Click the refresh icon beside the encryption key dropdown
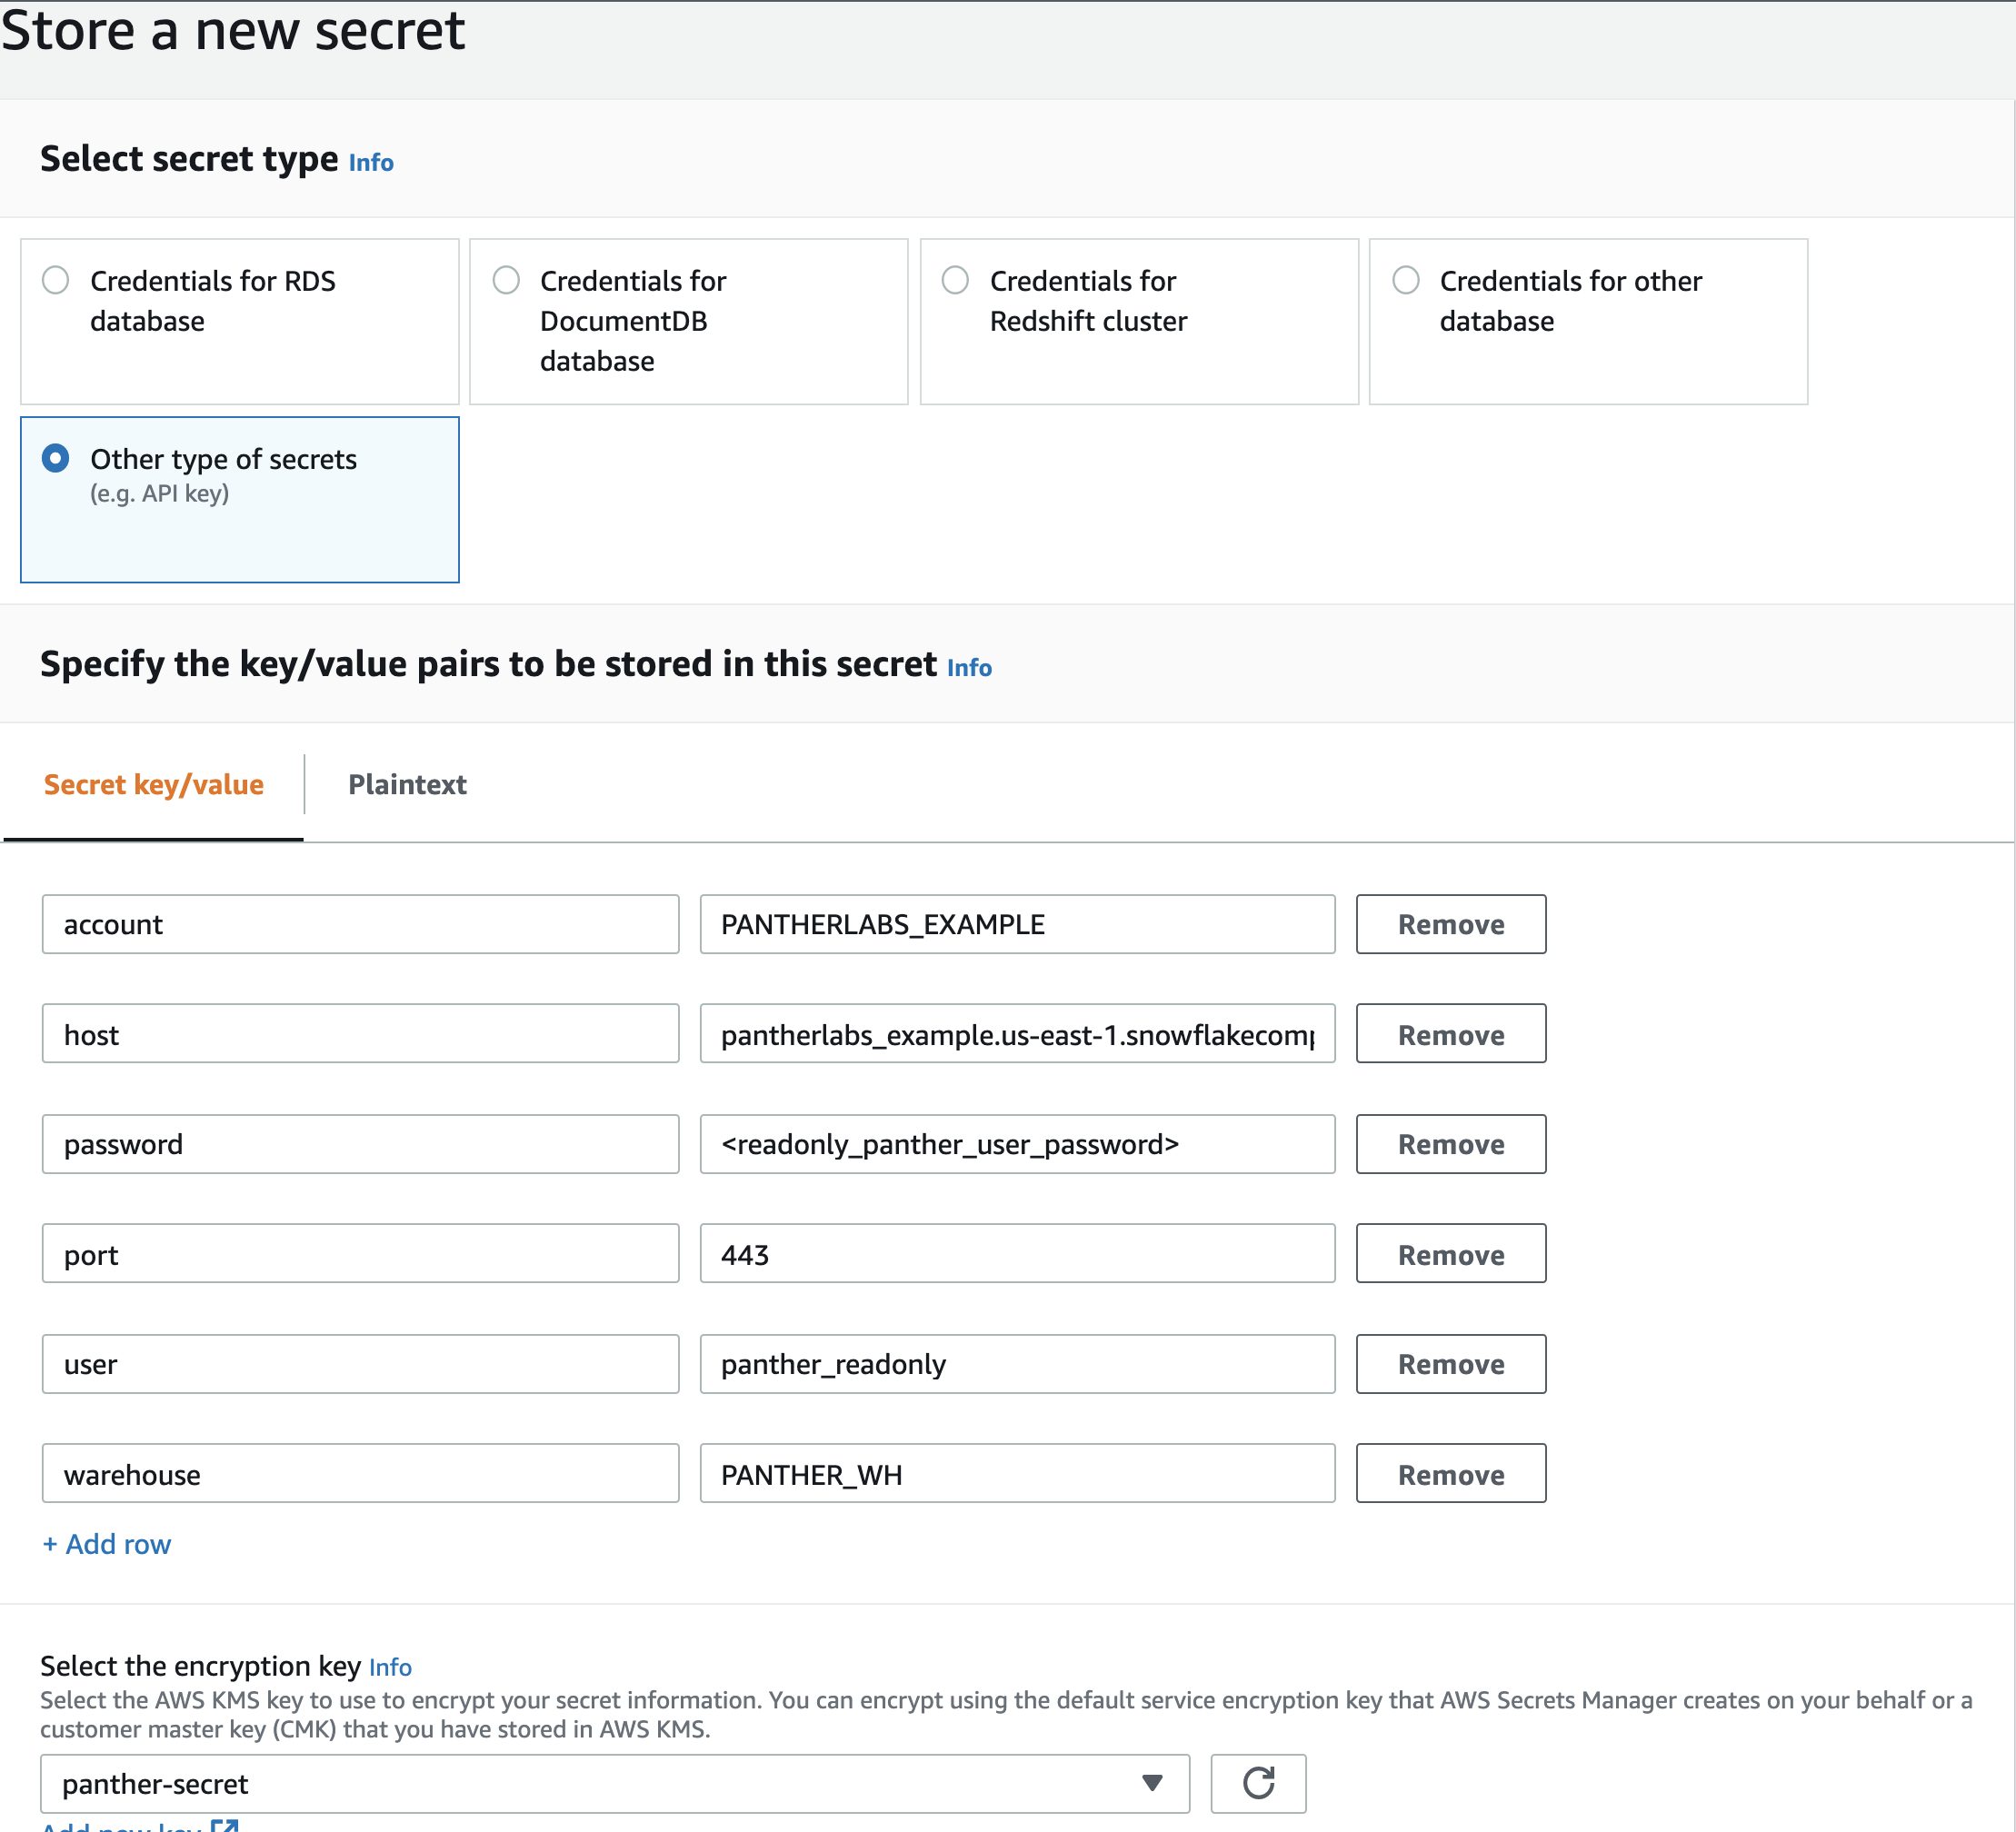The width and height of the screenshot is (2016, 1832). [x=1258, y=1783]
